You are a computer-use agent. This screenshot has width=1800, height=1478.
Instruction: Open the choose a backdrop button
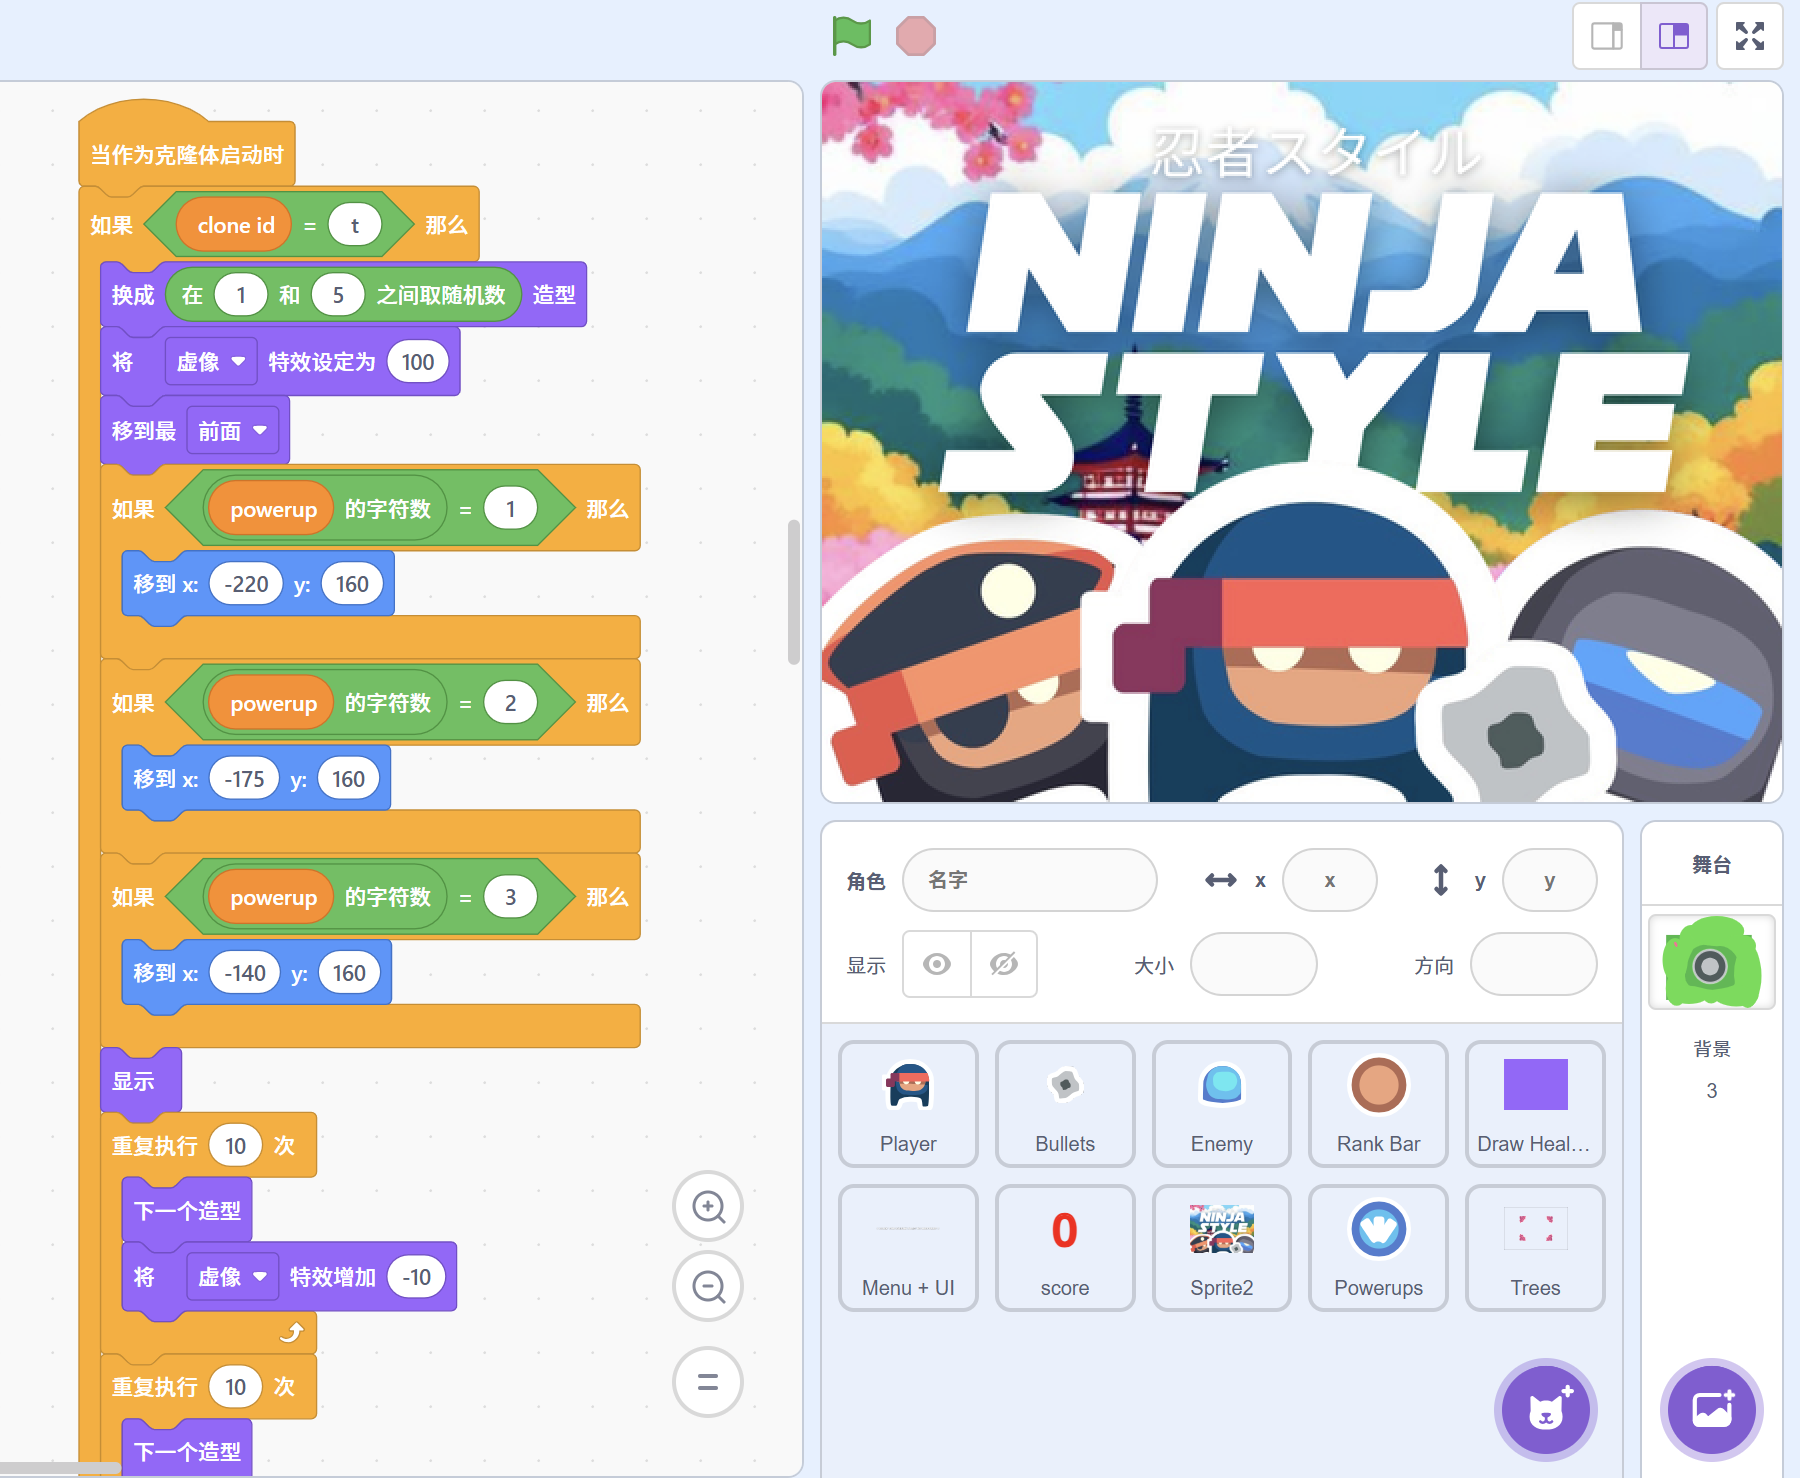click(1712, 1410)
